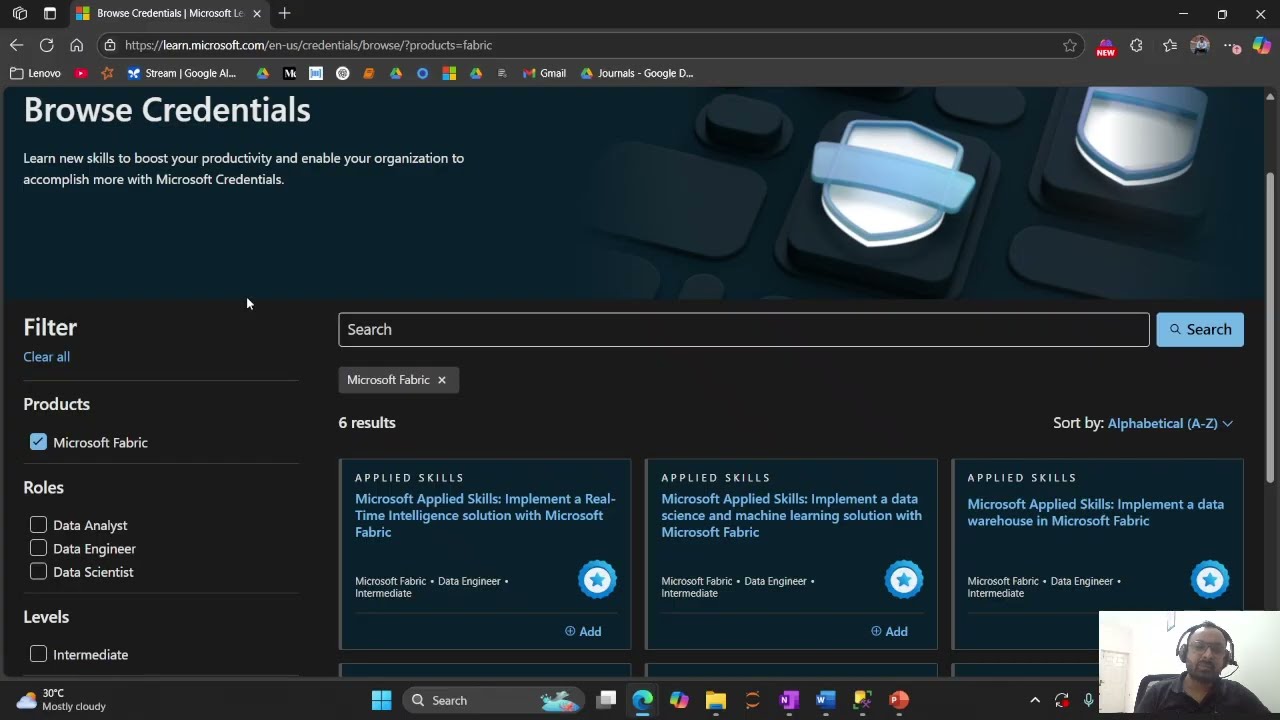Open the browser home page

click(76, 45)
